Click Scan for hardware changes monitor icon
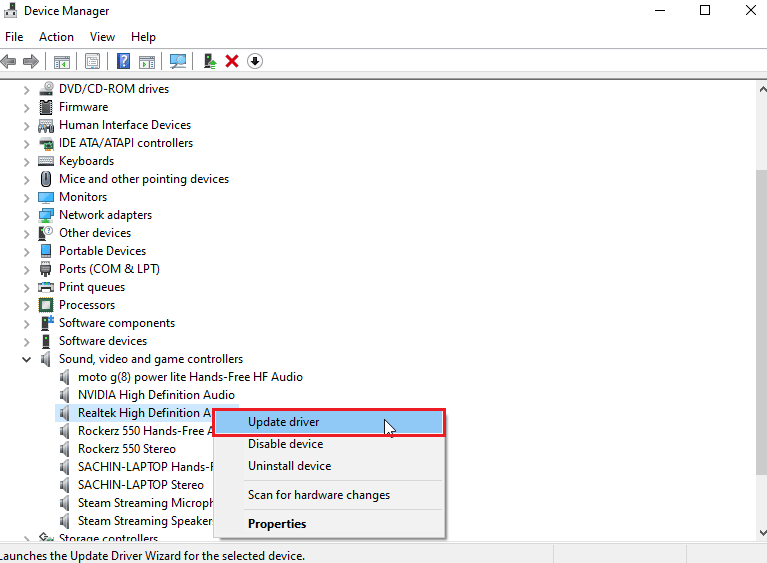767x563 pixels. (178, 61)
